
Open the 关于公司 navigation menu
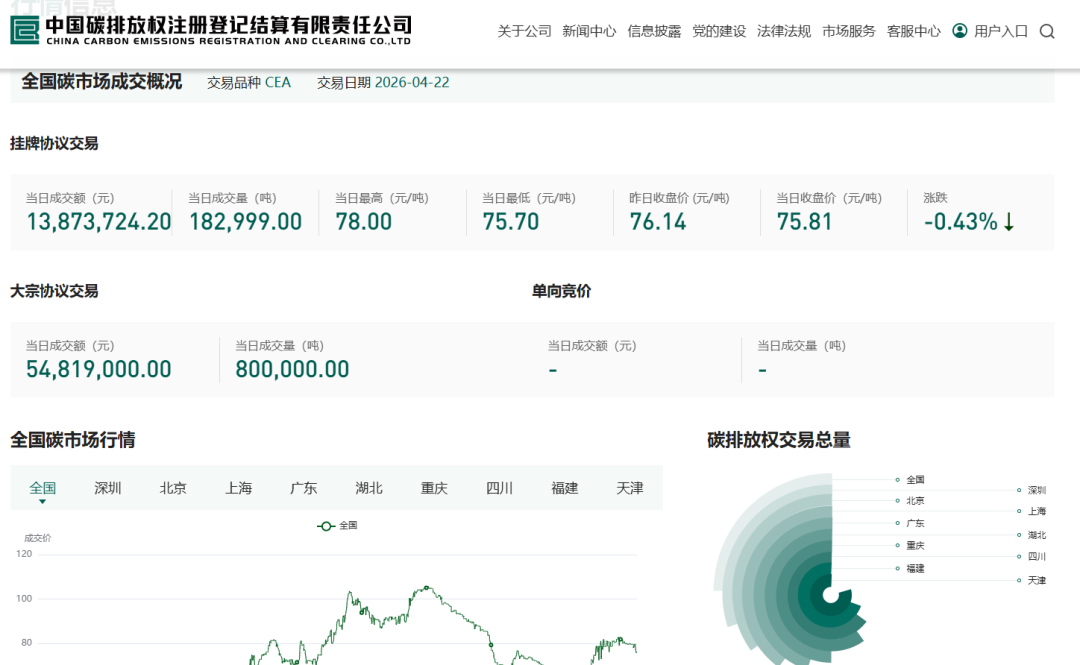click(x=524, y=31)
